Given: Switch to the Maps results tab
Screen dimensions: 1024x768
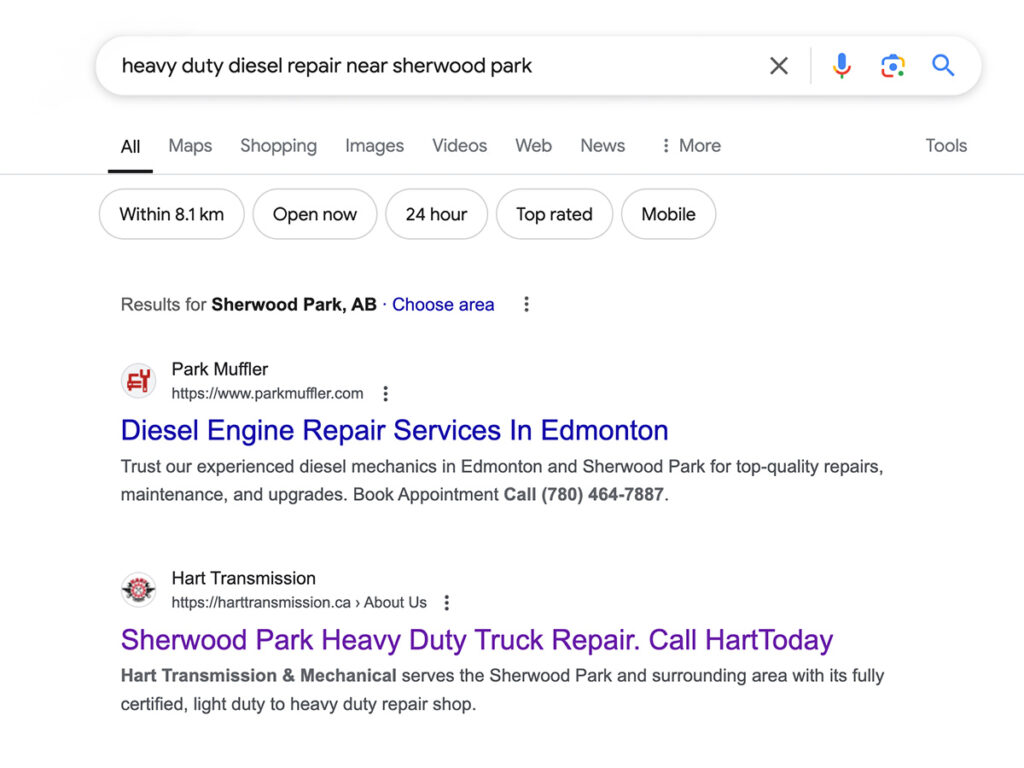Looking at the screenshot, I should [189, 146].
